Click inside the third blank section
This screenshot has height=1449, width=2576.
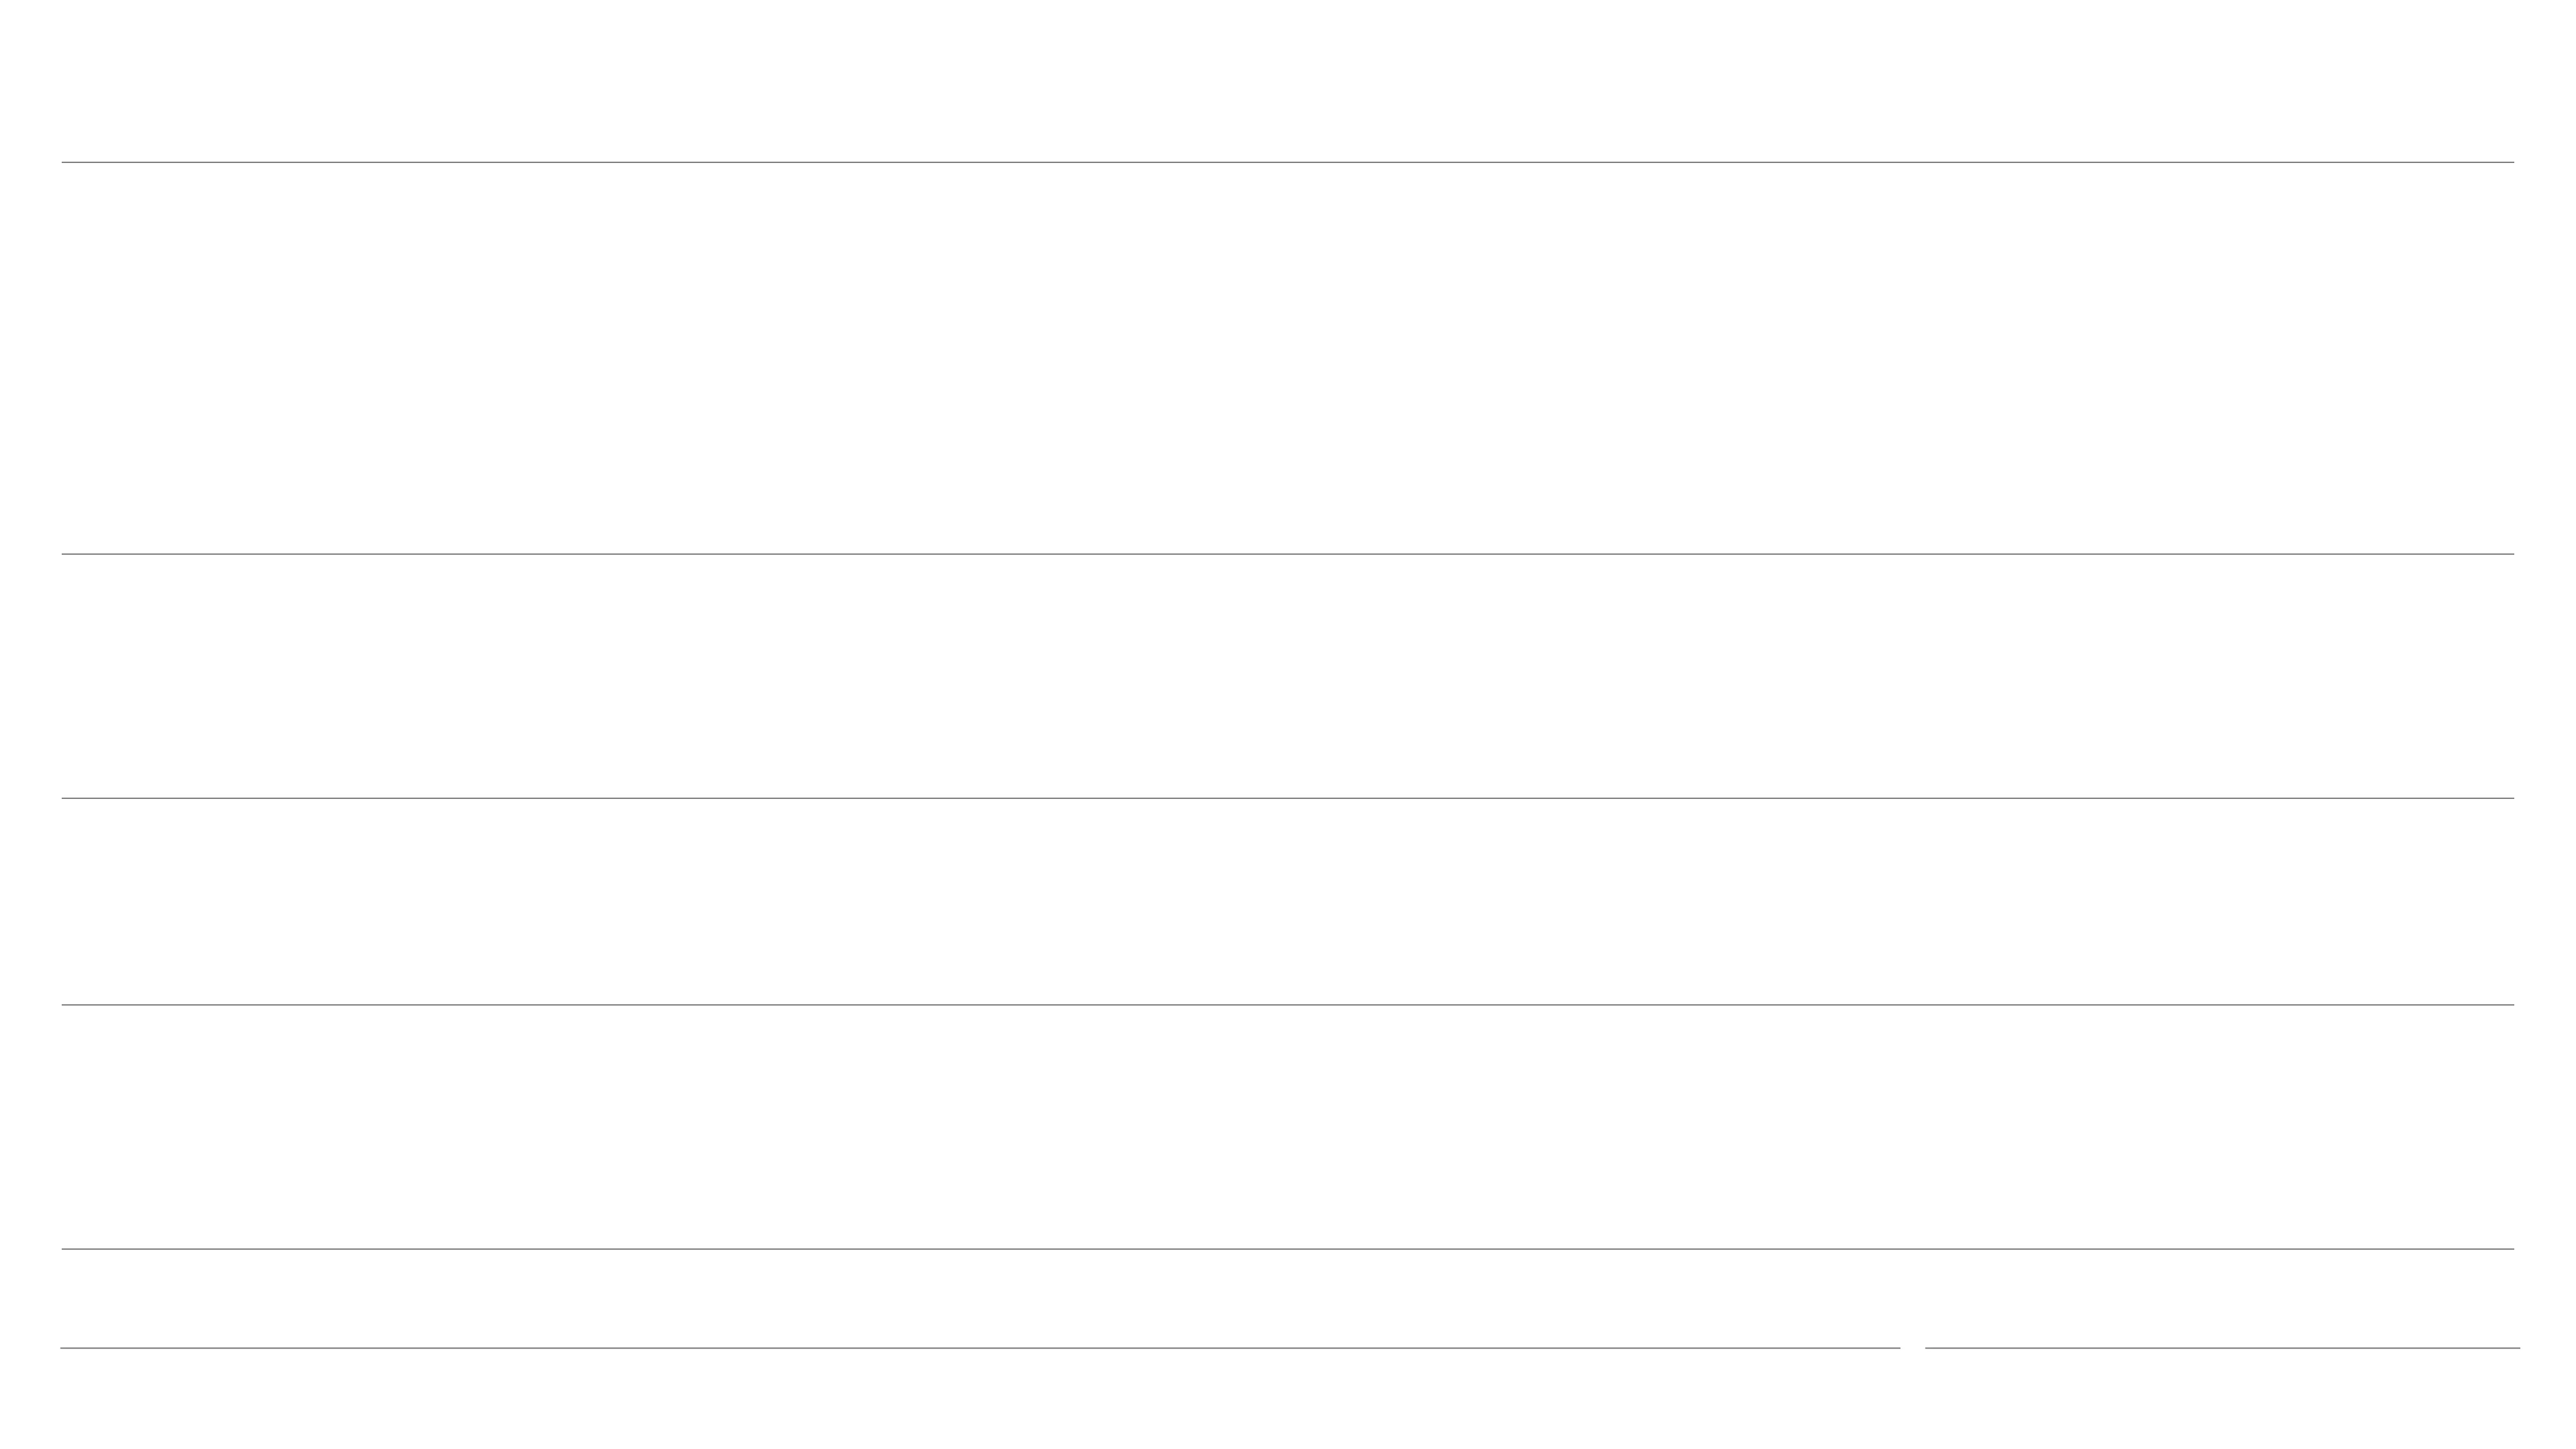tap(1287, 902)
